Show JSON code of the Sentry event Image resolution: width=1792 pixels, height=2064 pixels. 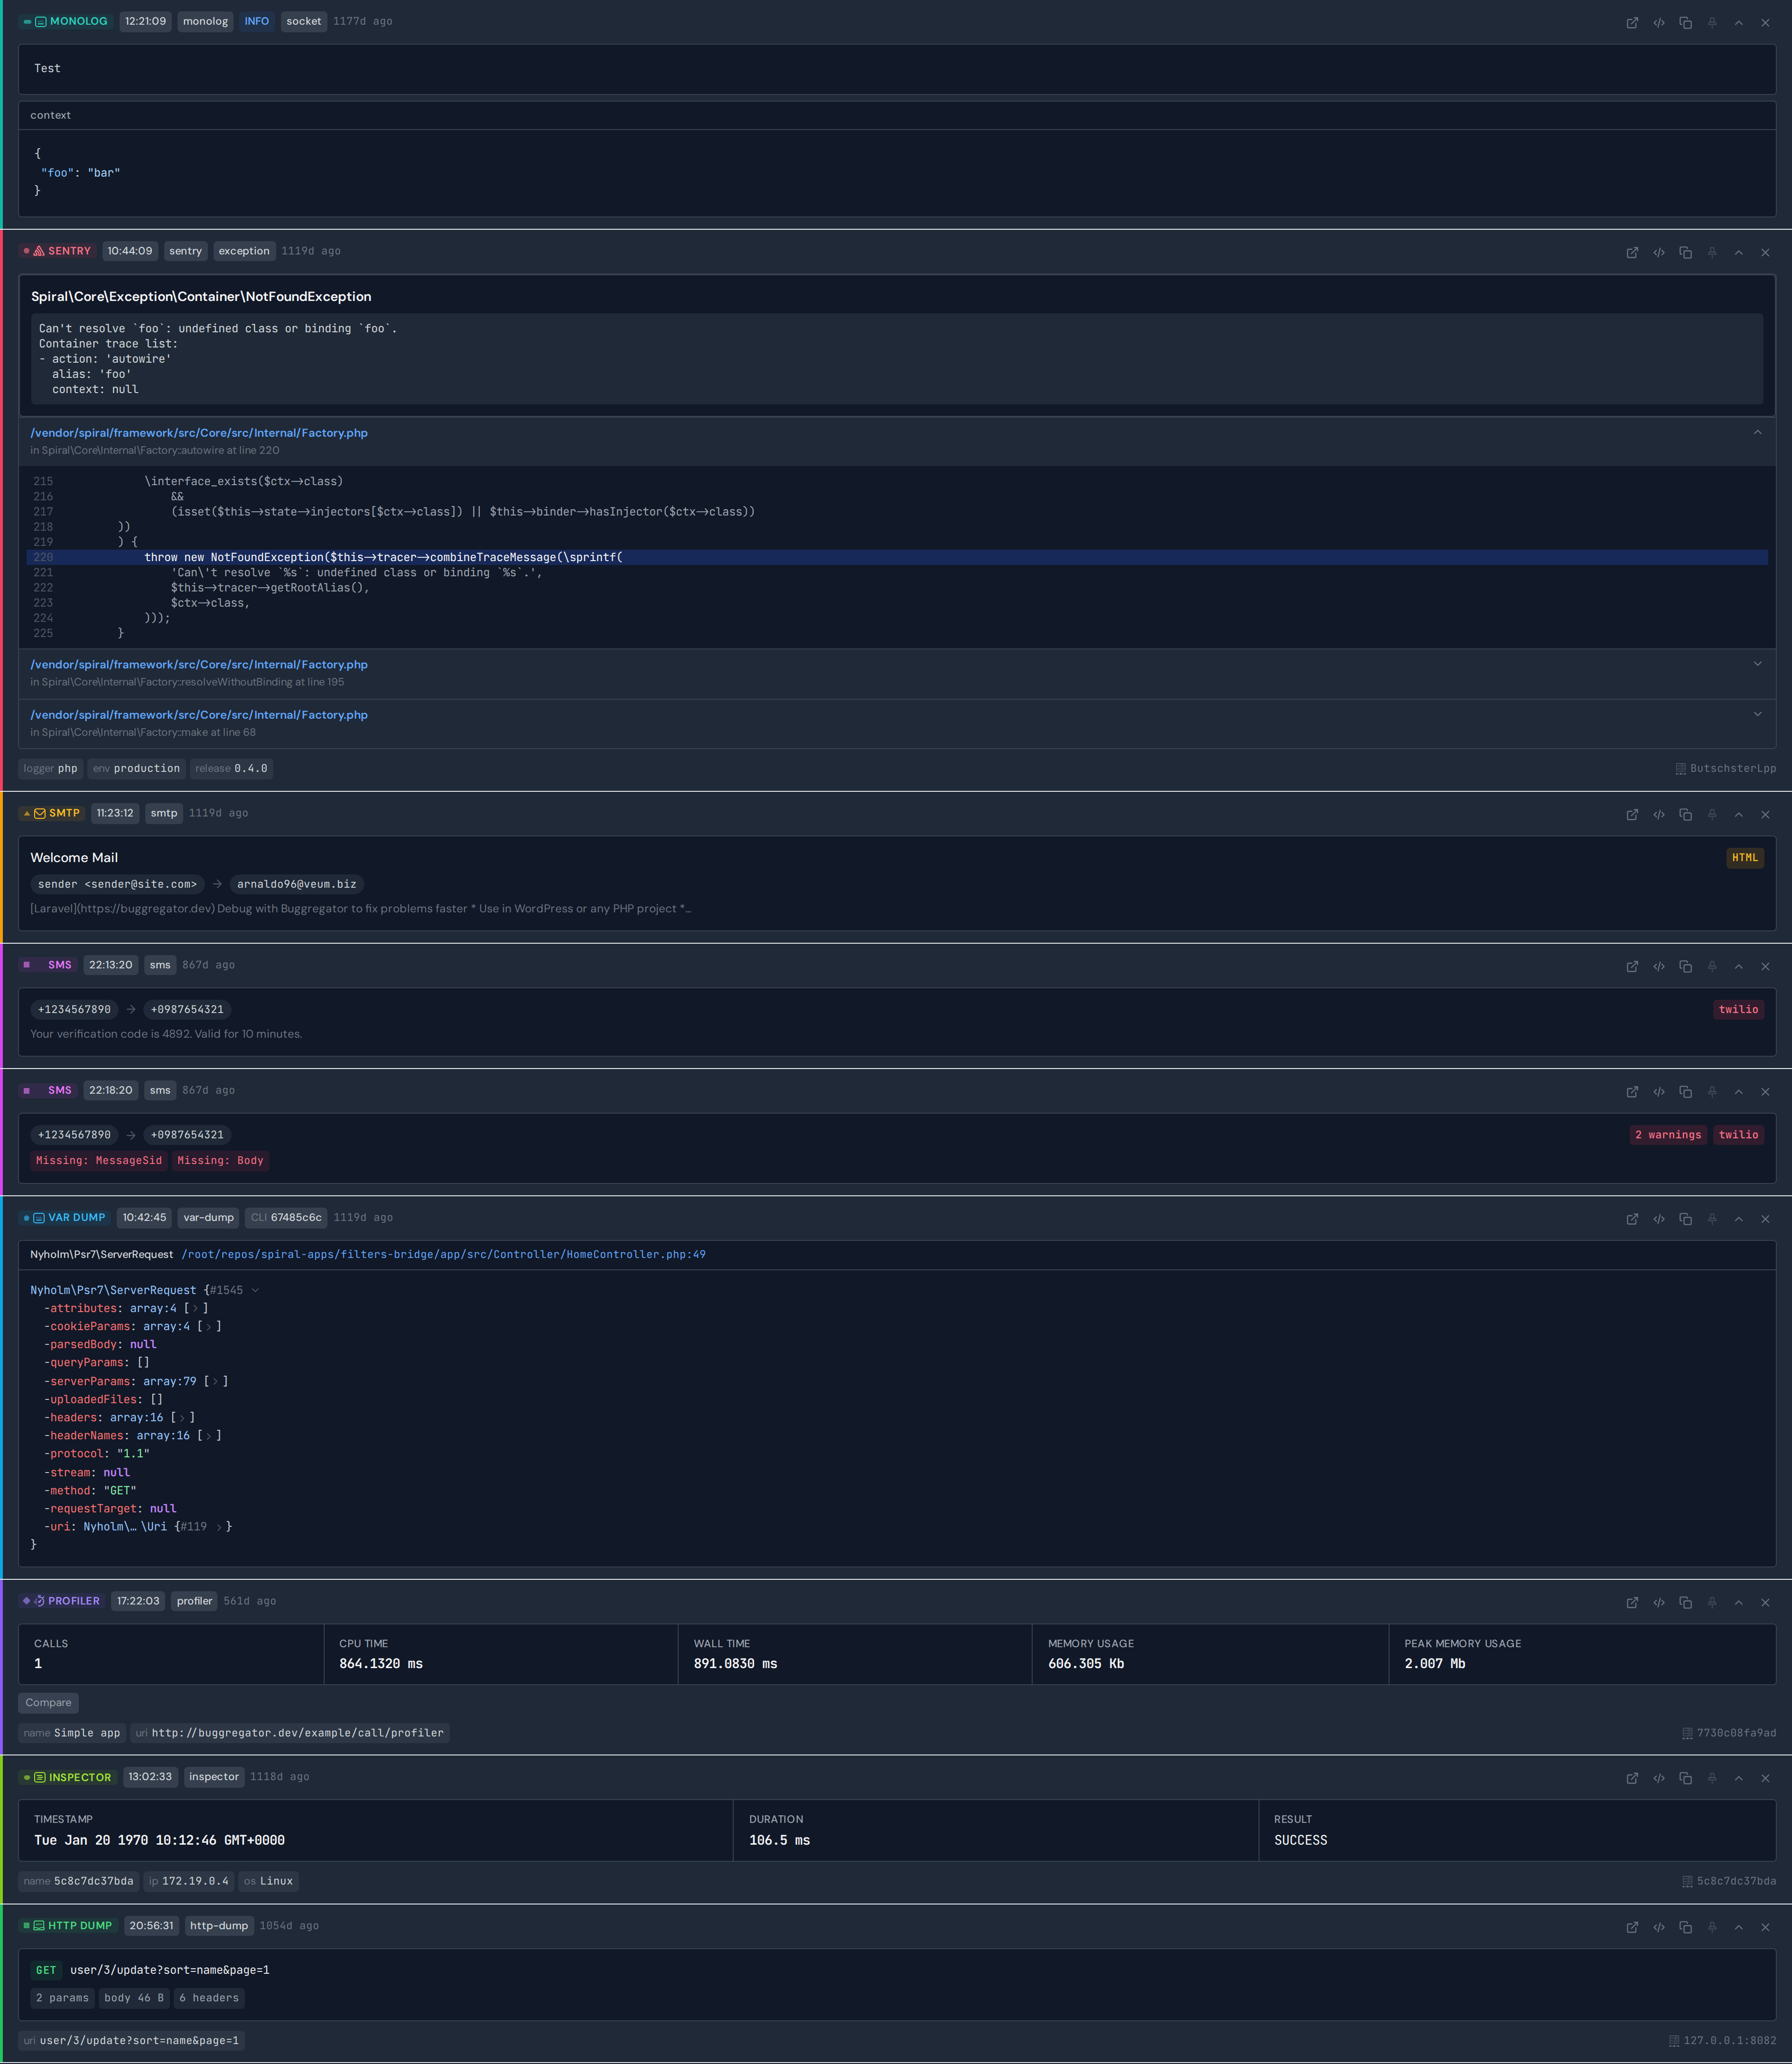click(1659, 252)
